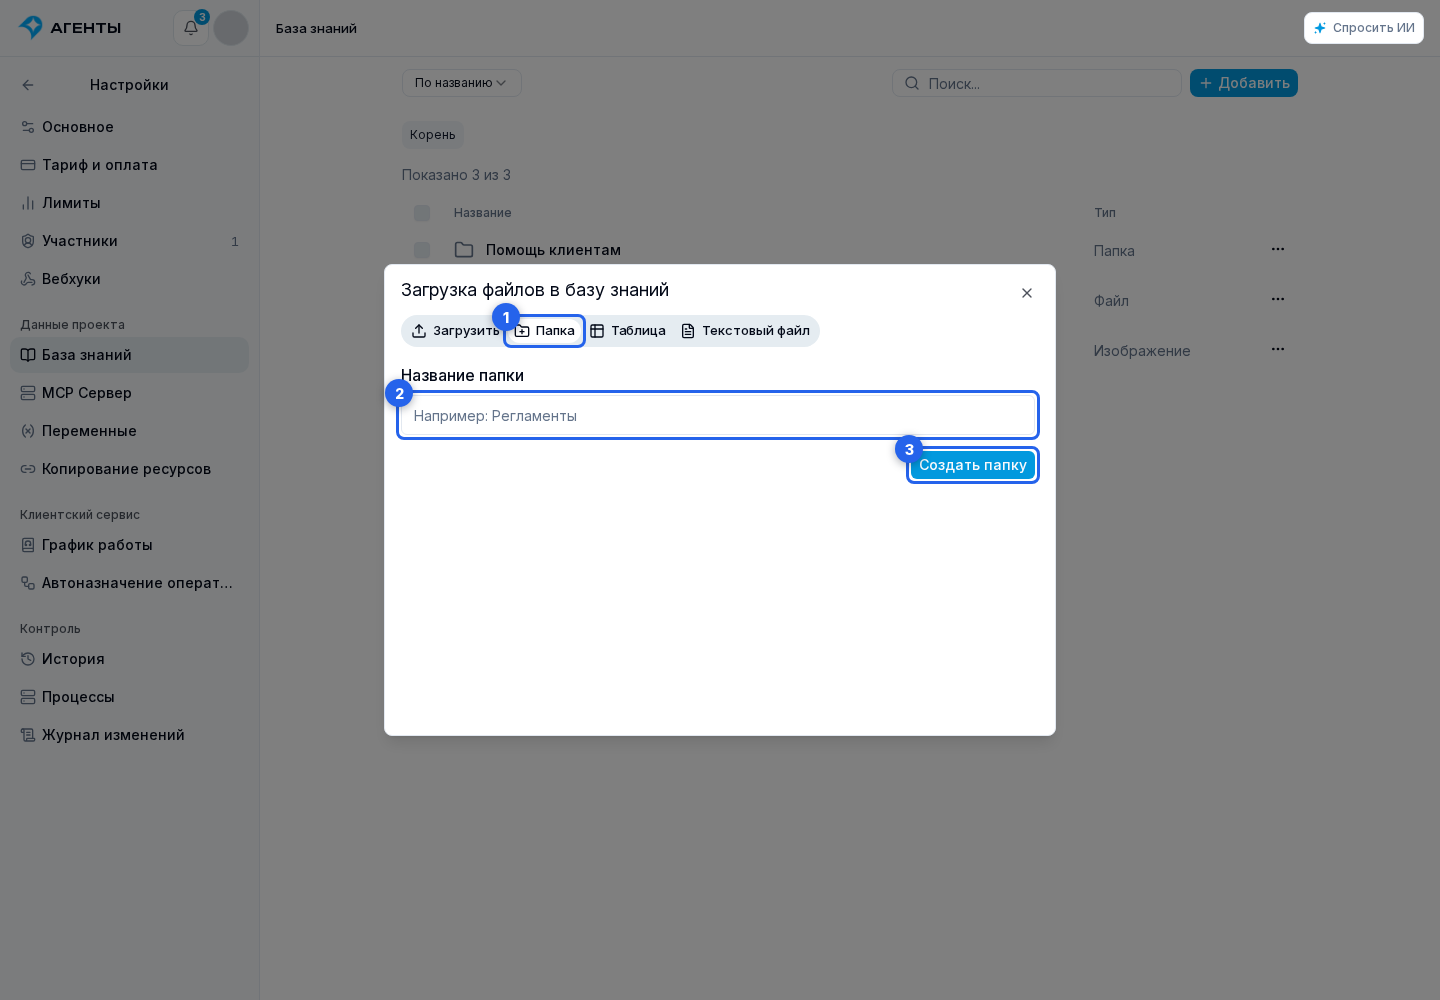Click the Тип column header

pos(1105,213)
